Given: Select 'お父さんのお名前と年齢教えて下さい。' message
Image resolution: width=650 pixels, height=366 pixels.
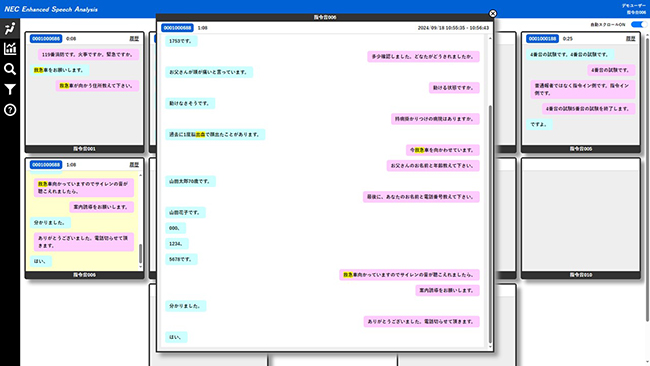Looking at the screenshot, I should pyautogui.click(x=433, y=166).
